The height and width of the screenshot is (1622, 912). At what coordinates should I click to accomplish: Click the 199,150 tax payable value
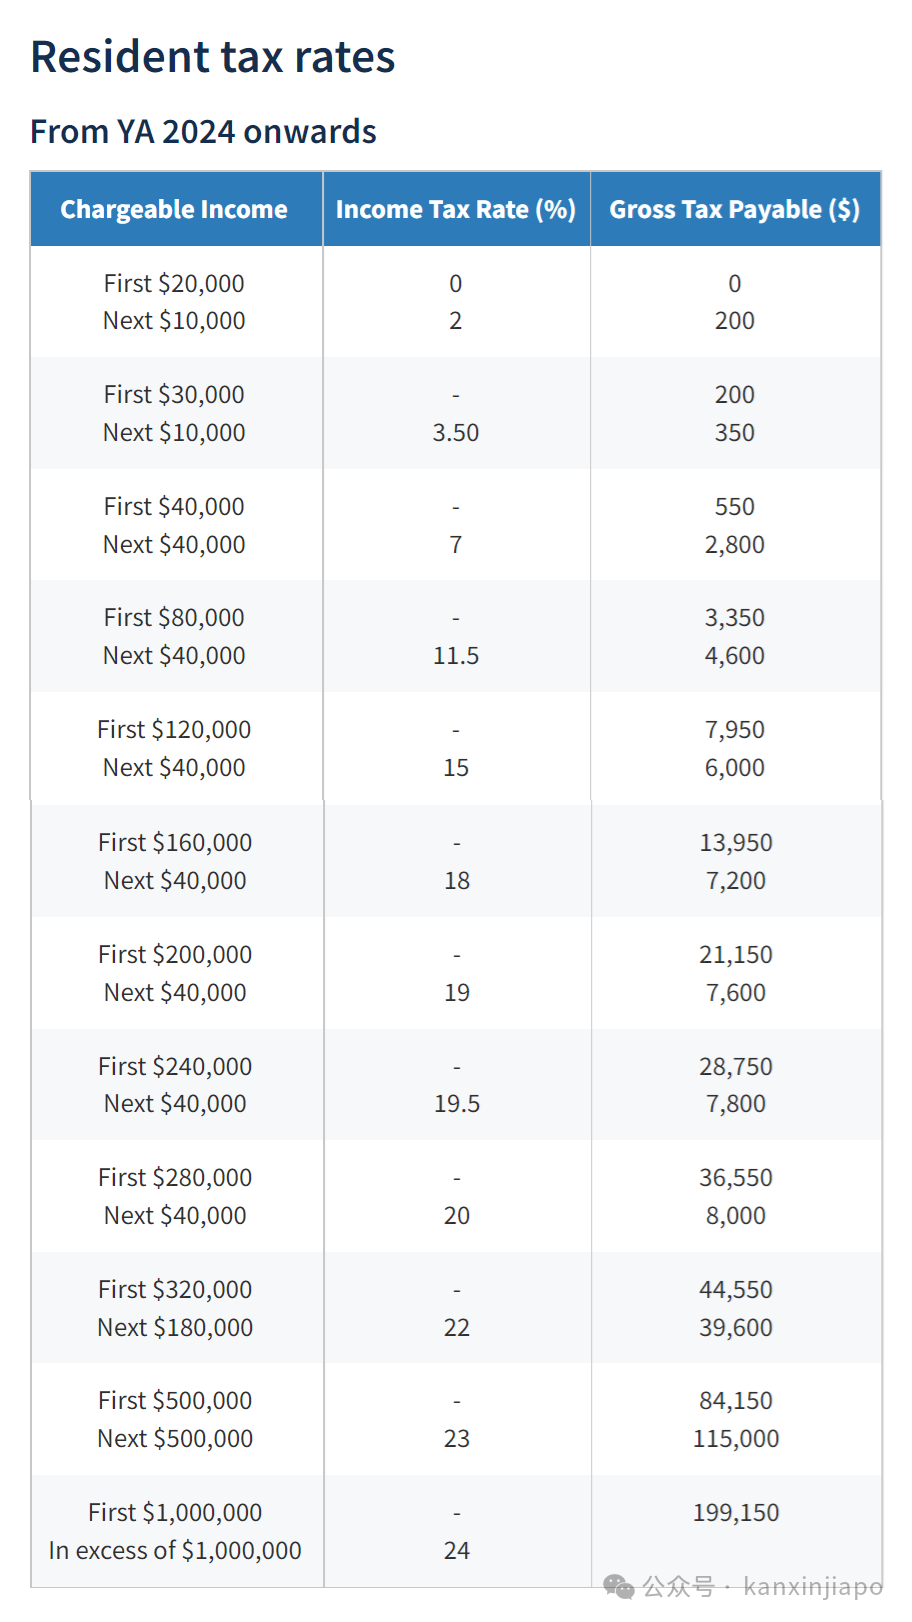pos(736,1513)
